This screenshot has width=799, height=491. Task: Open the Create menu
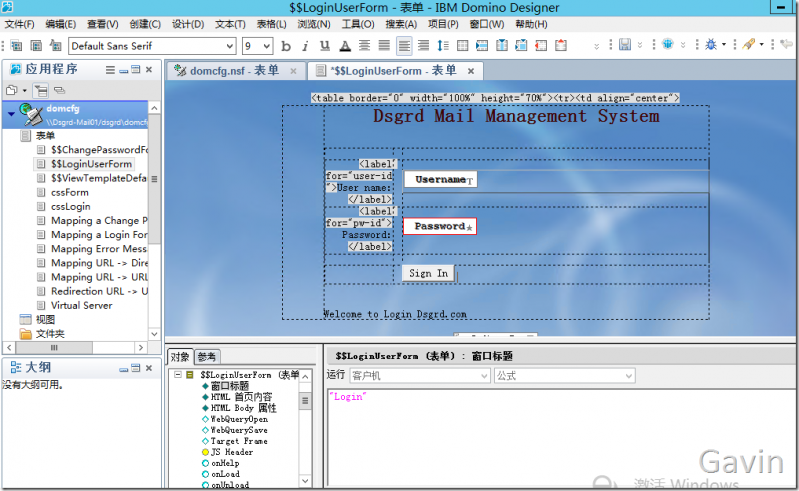145,24
